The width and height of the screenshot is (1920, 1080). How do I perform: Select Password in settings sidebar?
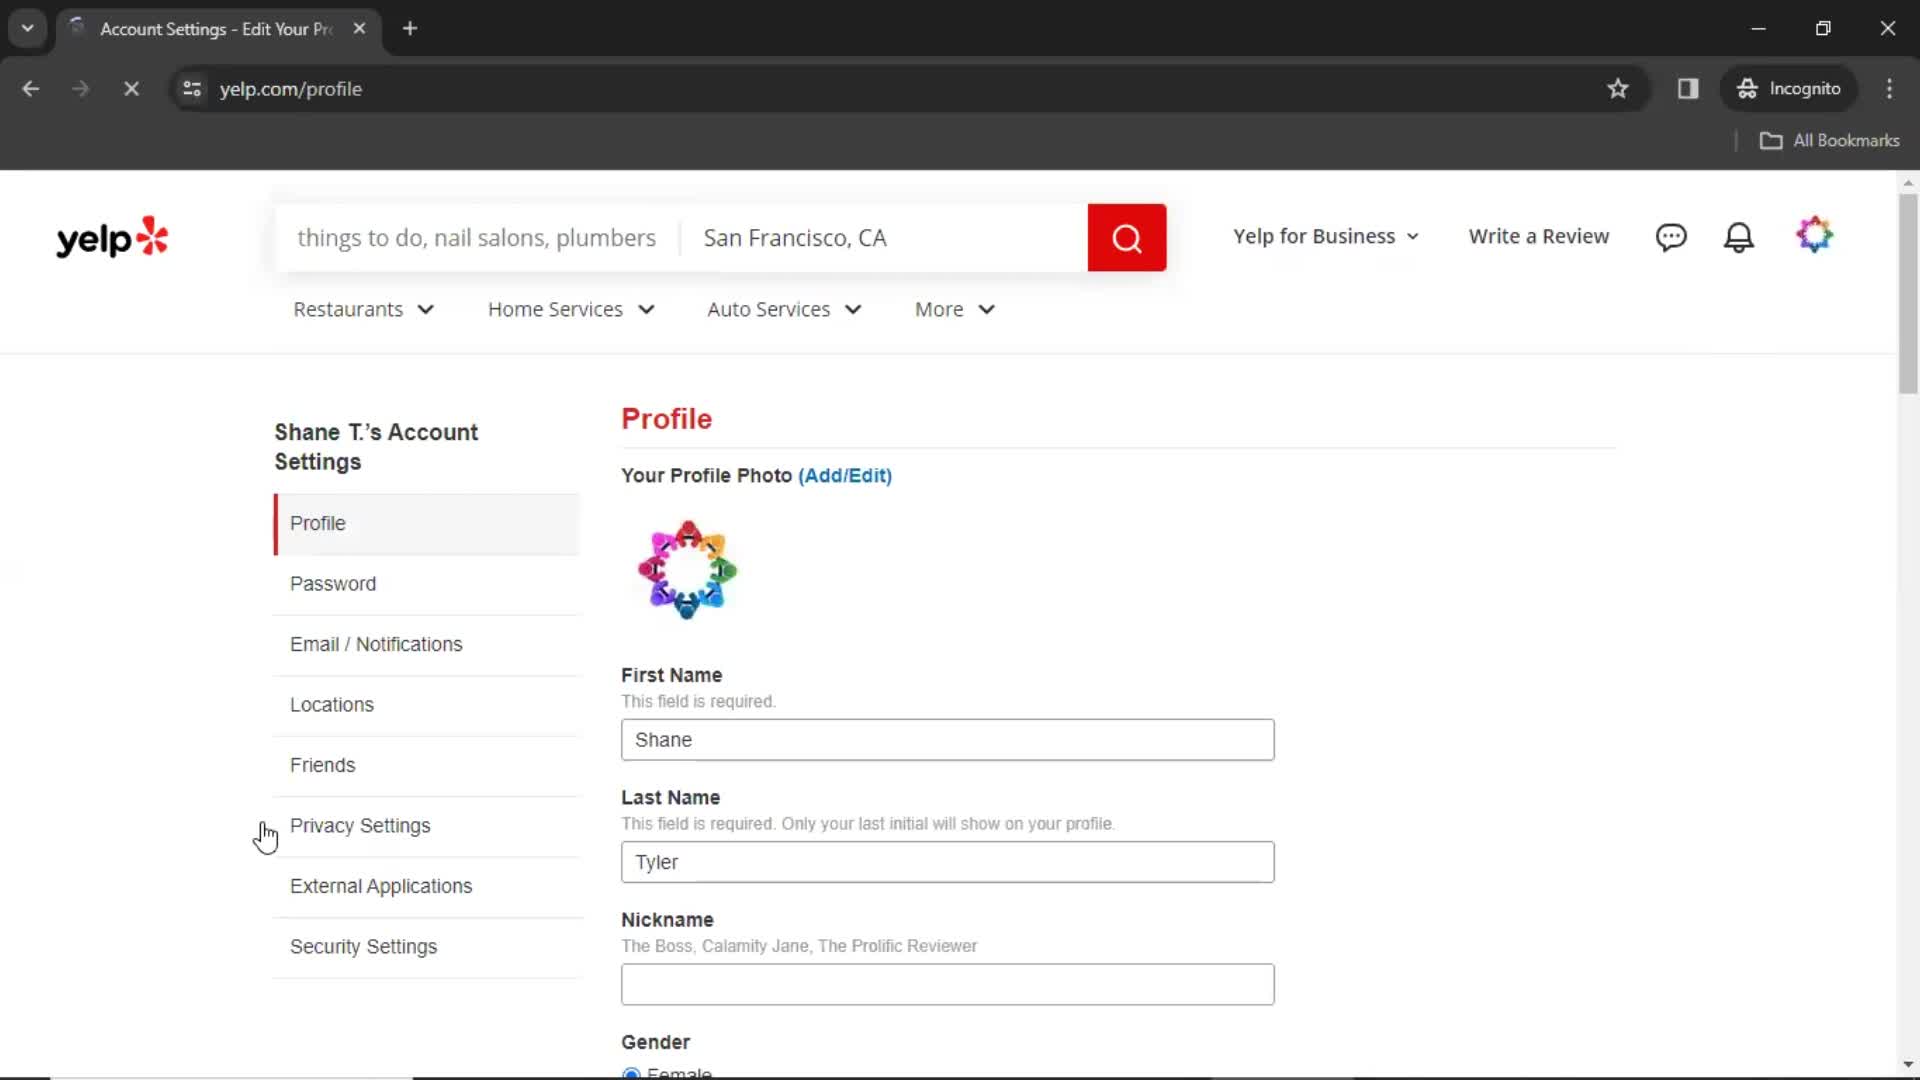(x=427, y=584)
